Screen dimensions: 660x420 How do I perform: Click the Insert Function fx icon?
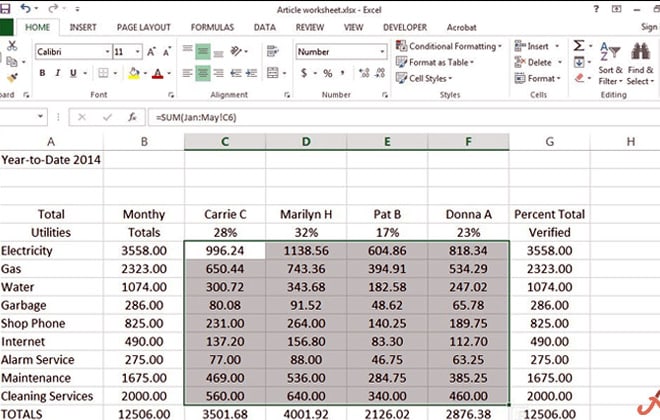(x=133, y=117)
